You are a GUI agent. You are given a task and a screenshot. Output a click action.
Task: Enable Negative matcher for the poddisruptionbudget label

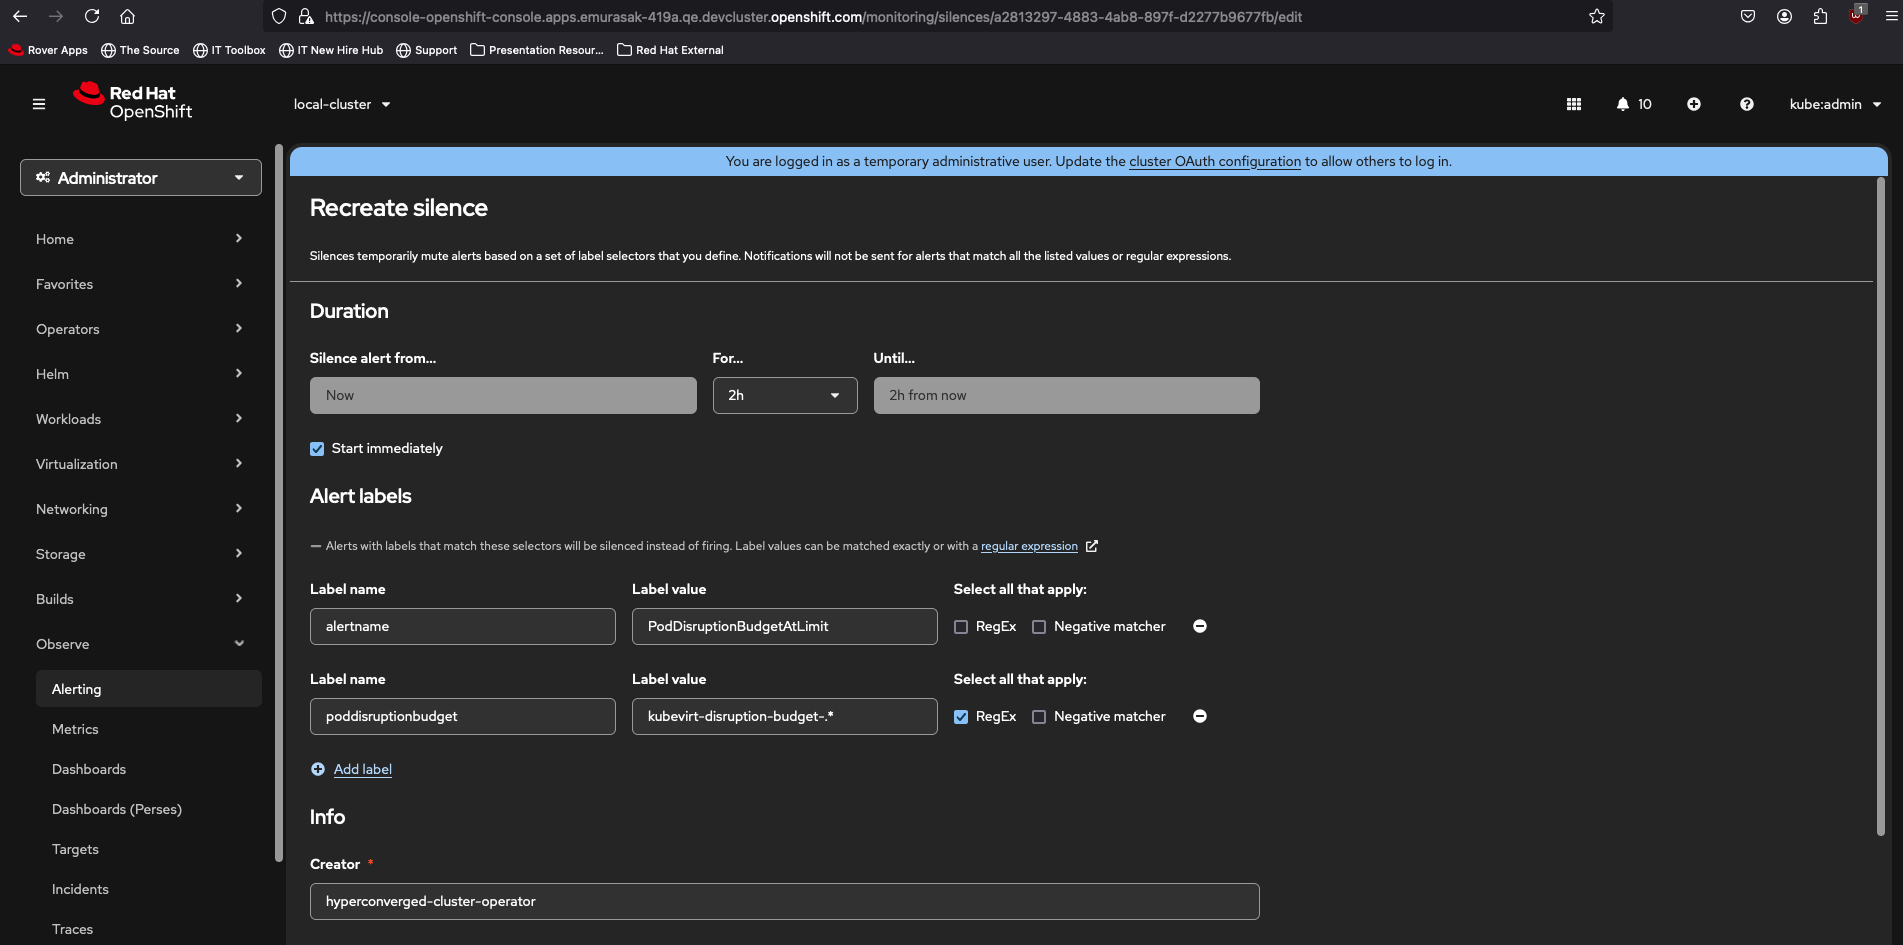click(x=1039, y=717)
